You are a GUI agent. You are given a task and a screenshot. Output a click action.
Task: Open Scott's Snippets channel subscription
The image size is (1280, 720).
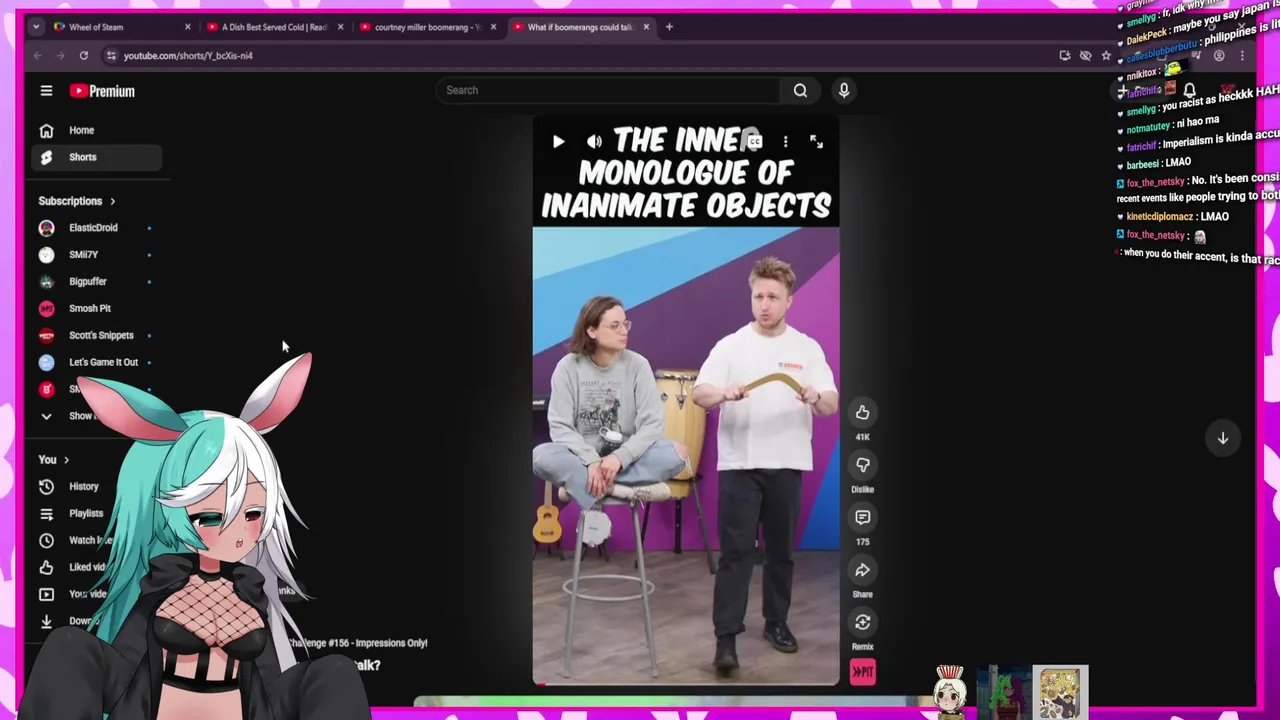pyautogui.click(x=97, y=336)
